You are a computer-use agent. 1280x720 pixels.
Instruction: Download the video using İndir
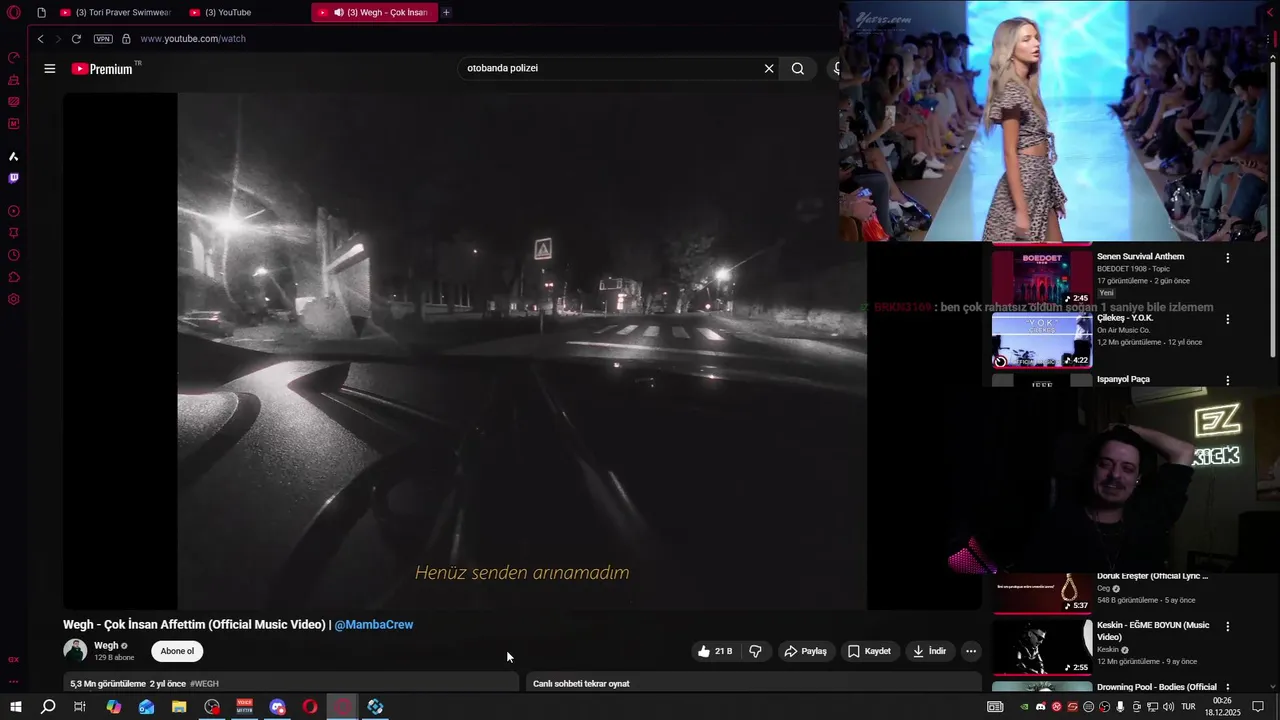929,651
